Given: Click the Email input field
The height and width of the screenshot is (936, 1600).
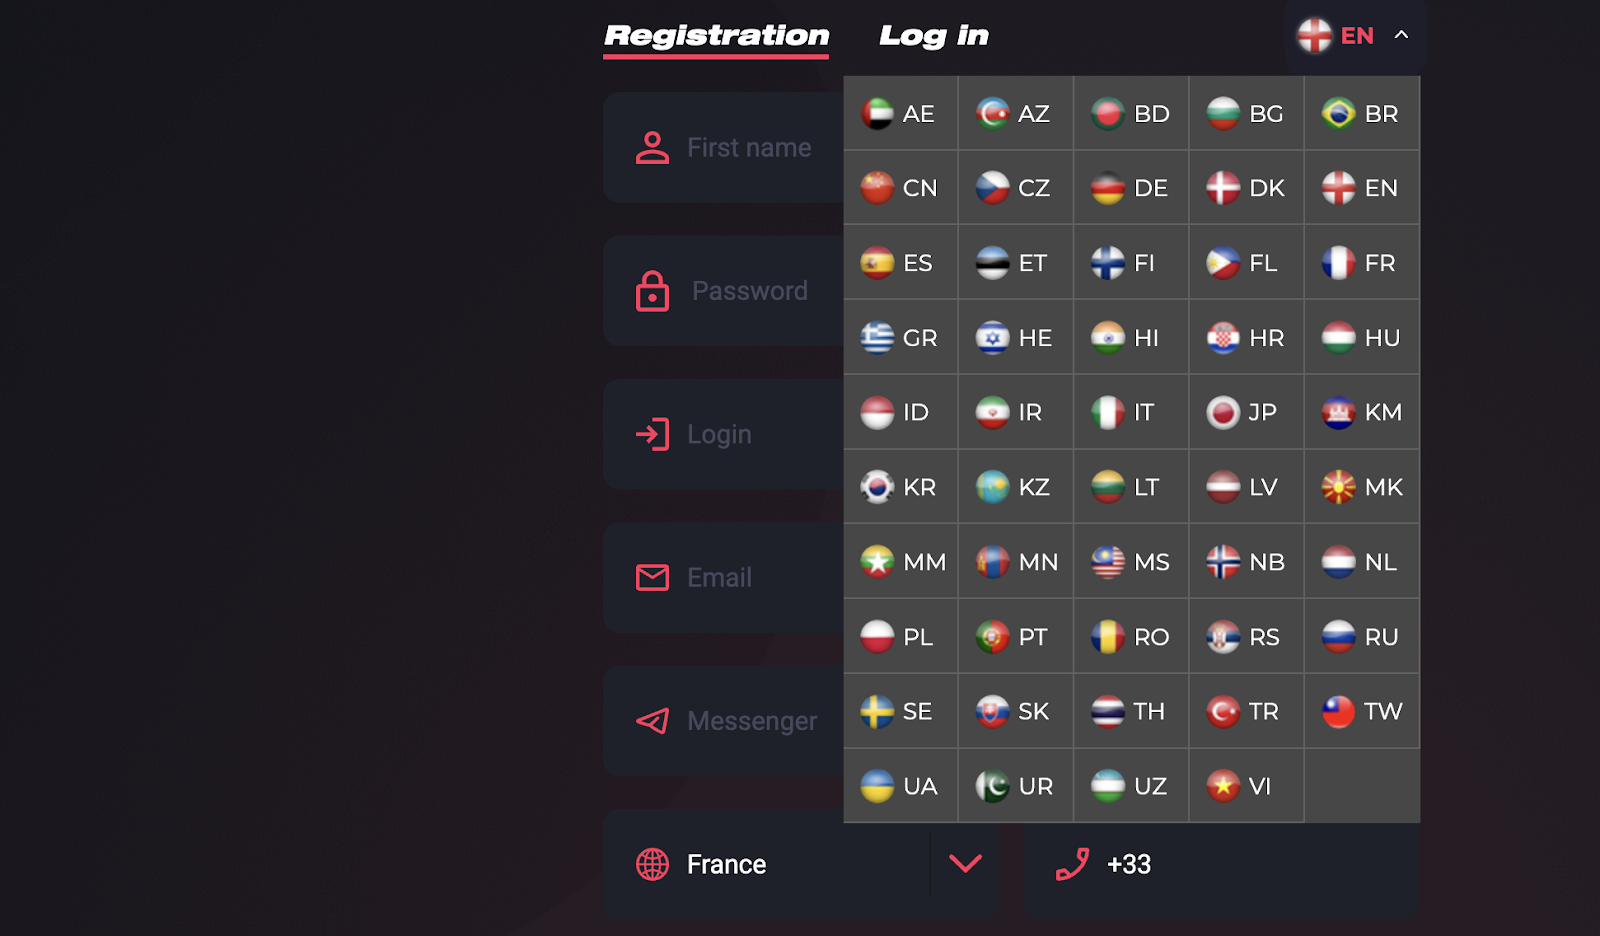Looking at the screenshot, I should click(x=723, y=578).
